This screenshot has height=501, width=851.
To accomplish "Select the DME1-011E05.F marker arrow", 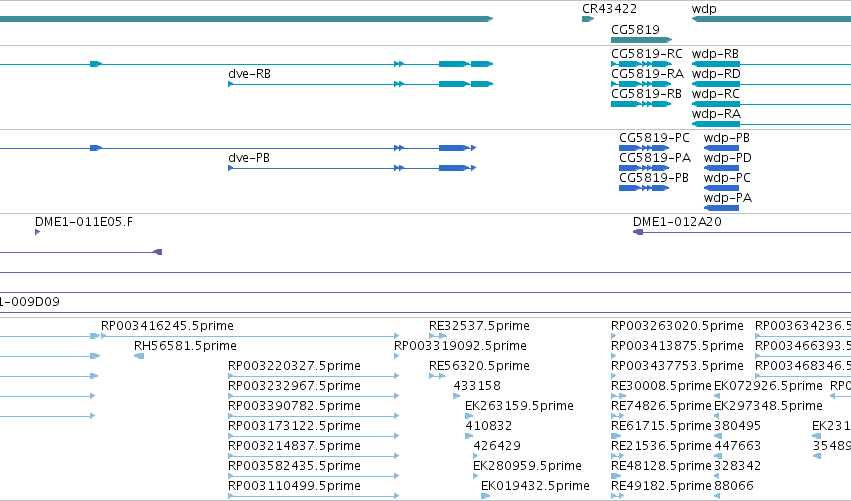I will pyautogui.click(x=37, y=232).
